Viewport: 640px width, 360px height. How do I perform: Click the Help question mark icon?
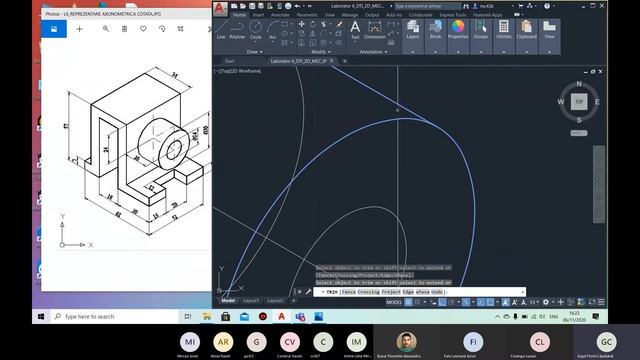(x=547, y=6)
